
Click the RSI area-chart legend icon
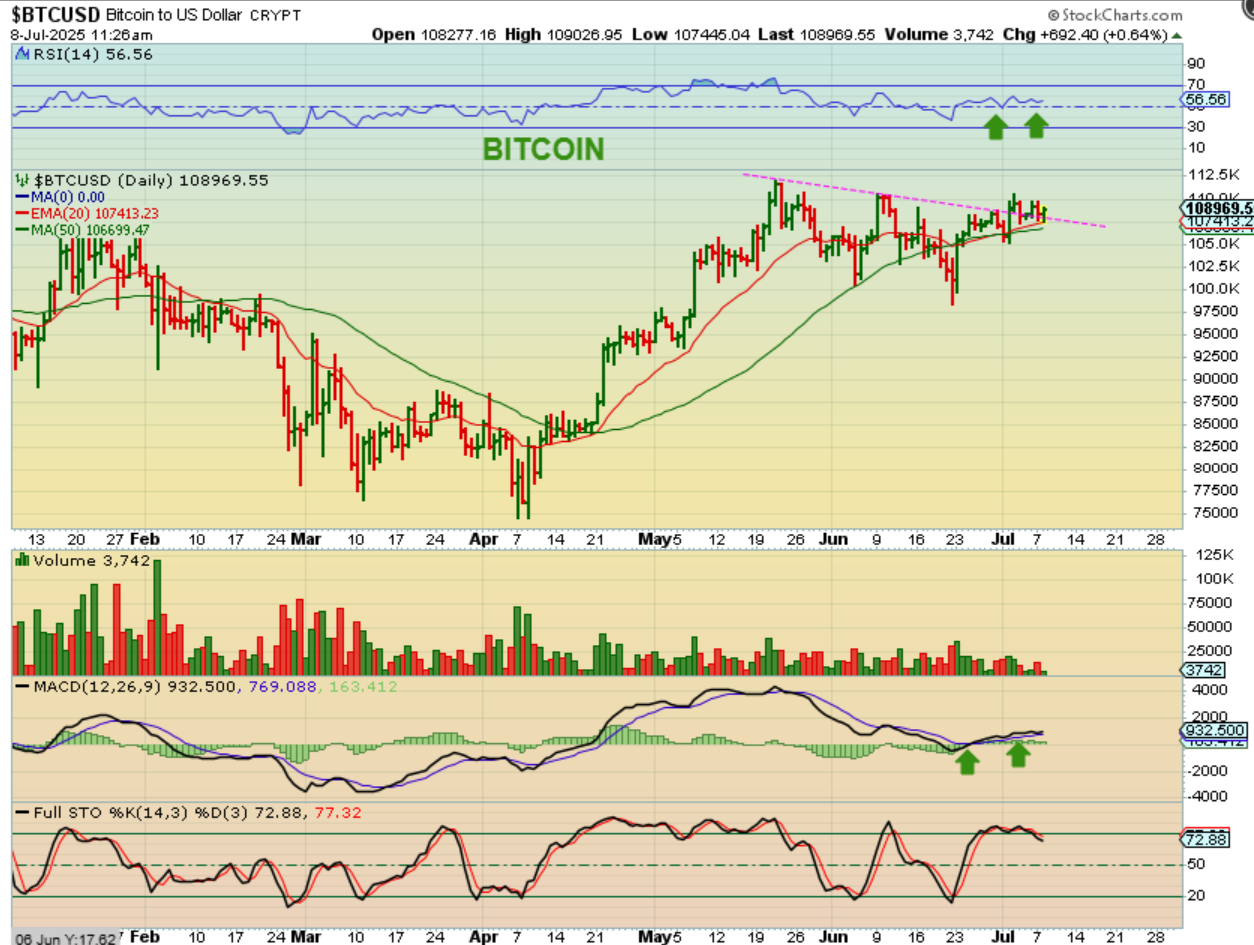[21, 55]
